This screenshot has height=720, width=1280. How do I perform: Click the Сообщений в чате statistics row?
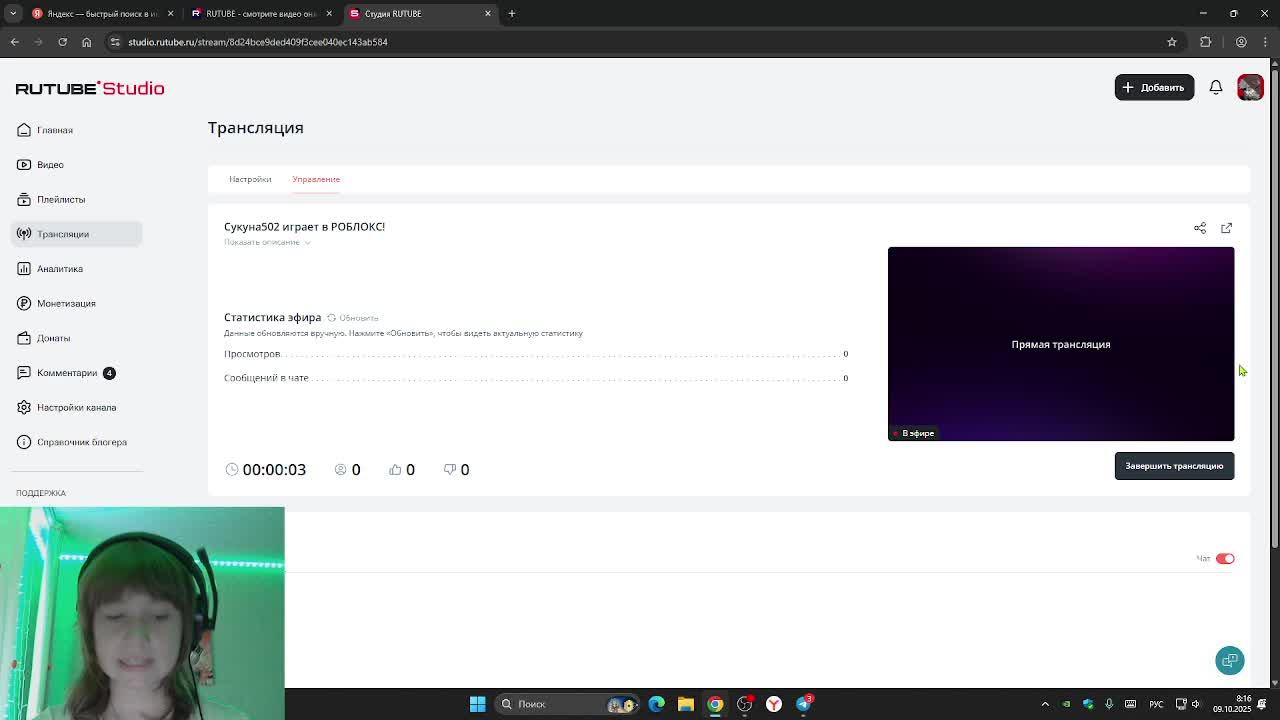536,378
